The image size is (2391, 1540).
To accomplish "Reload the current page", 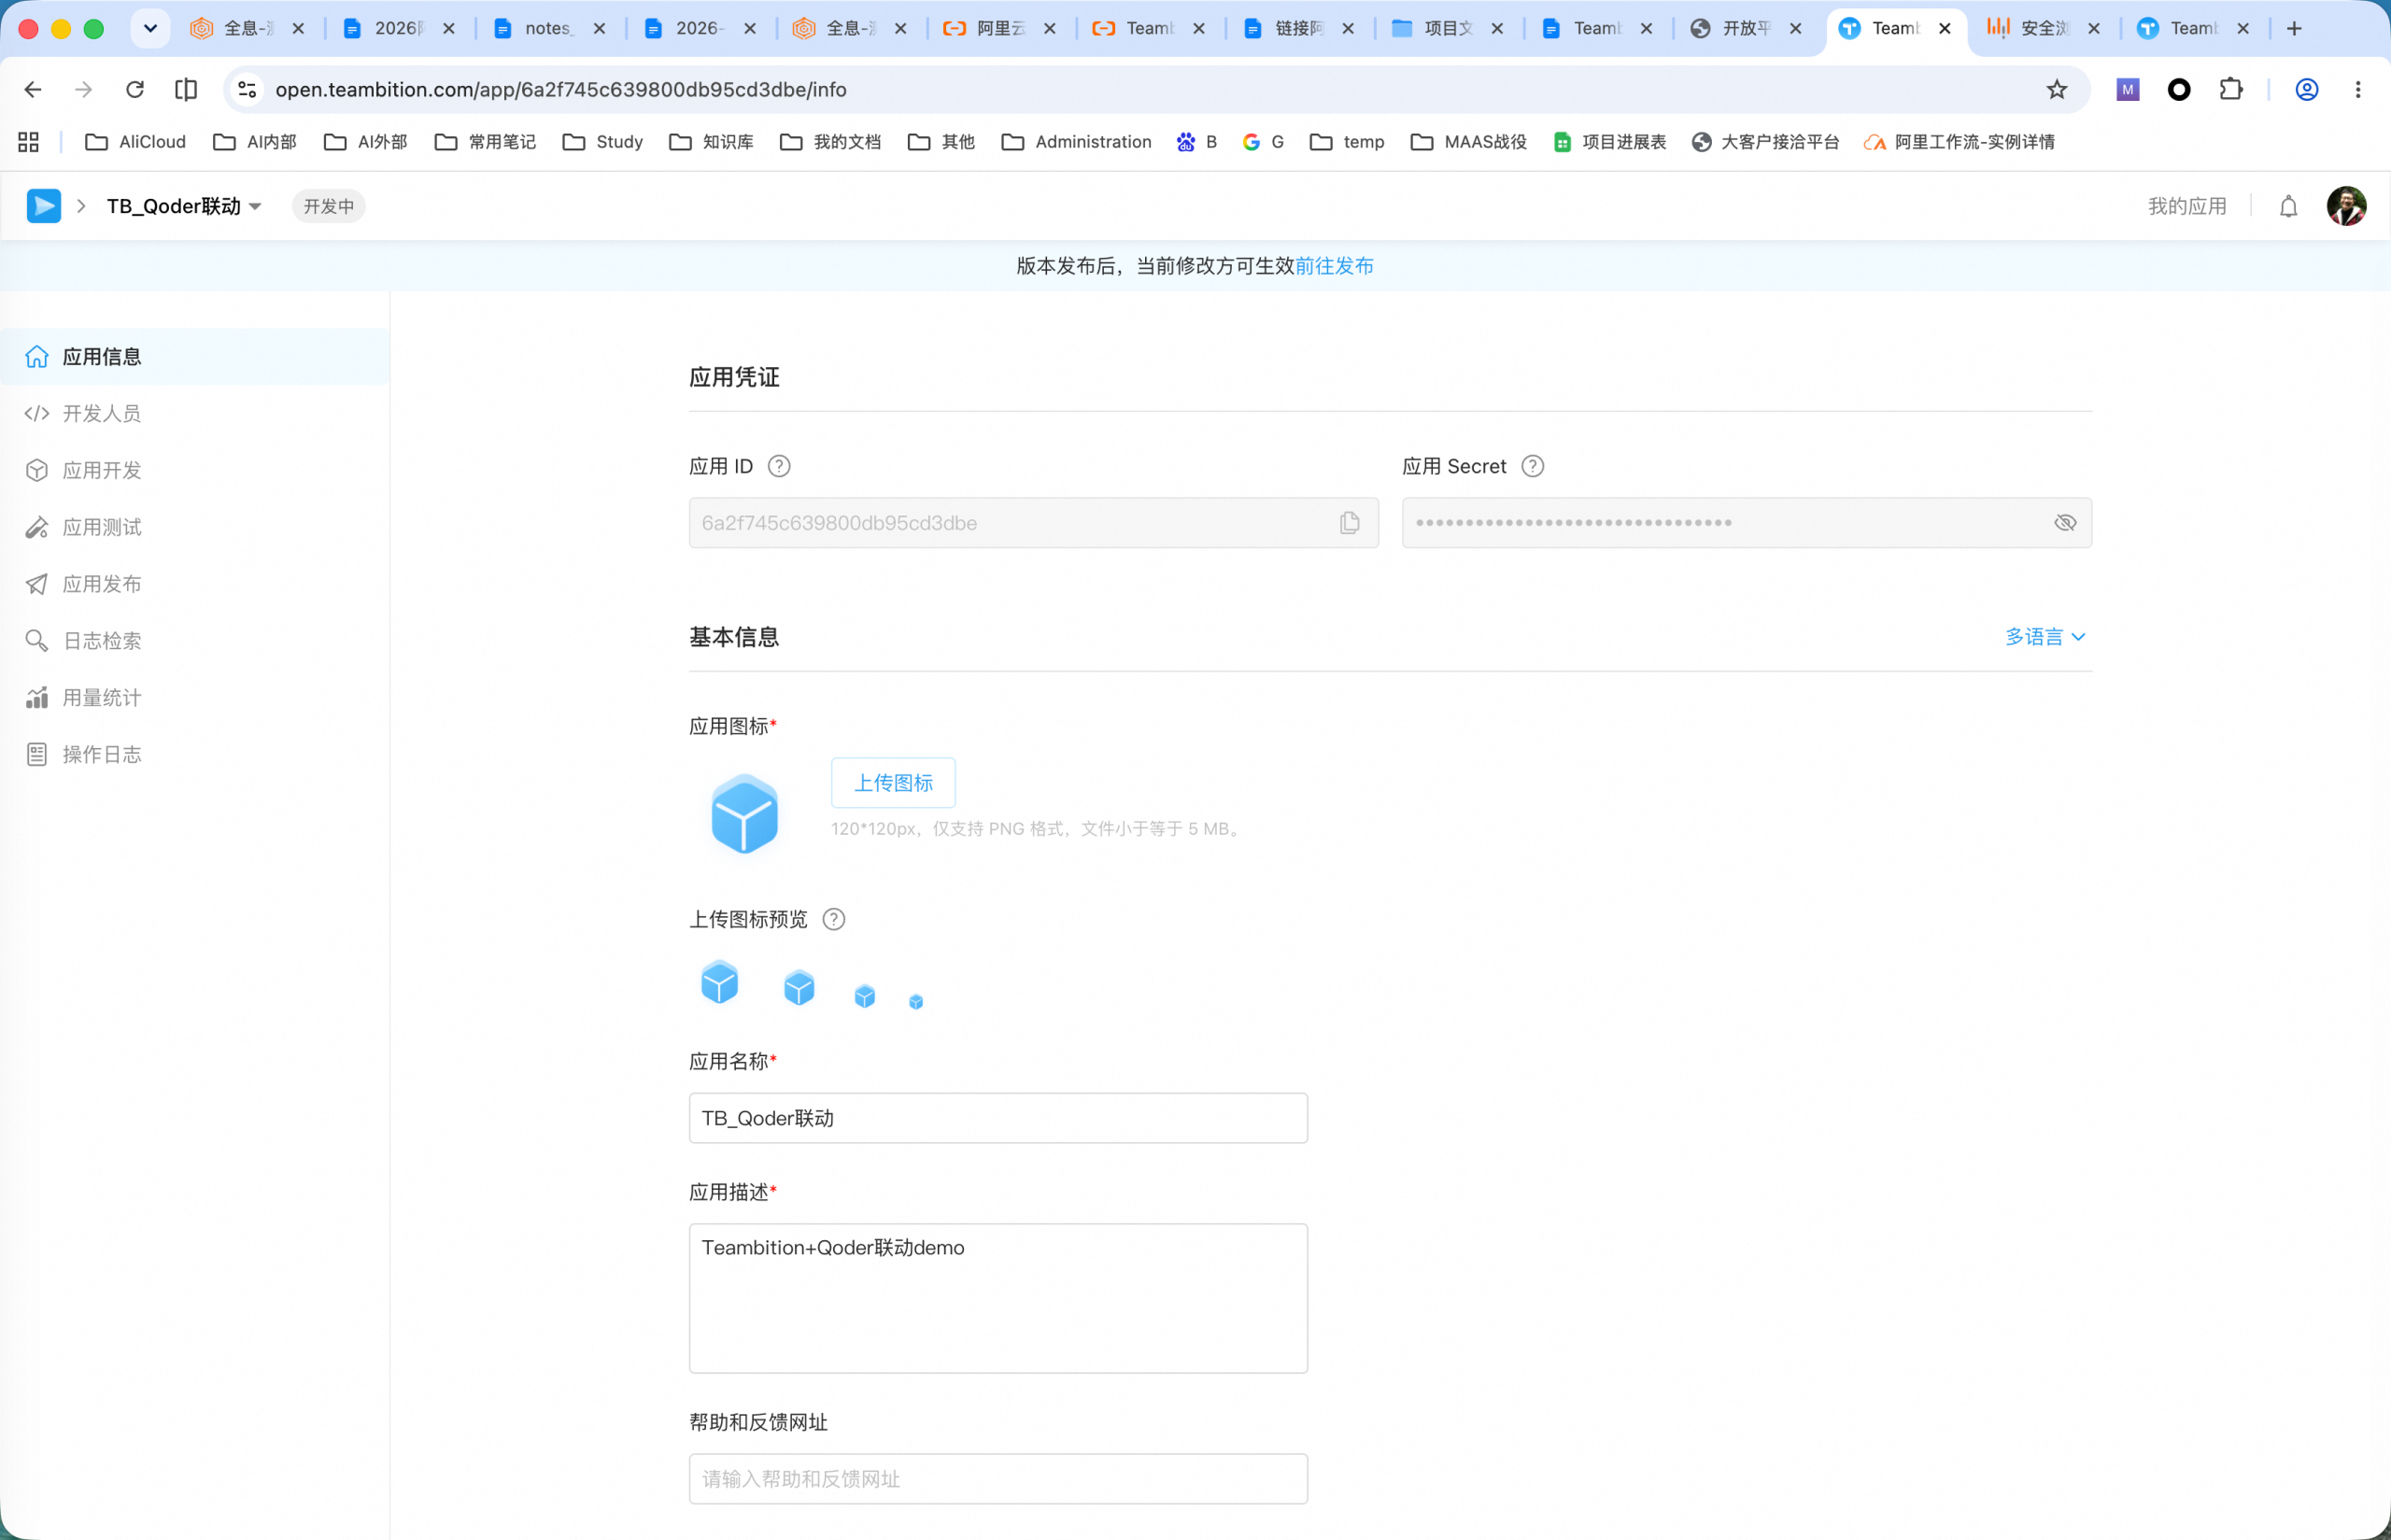I will 135,90.
